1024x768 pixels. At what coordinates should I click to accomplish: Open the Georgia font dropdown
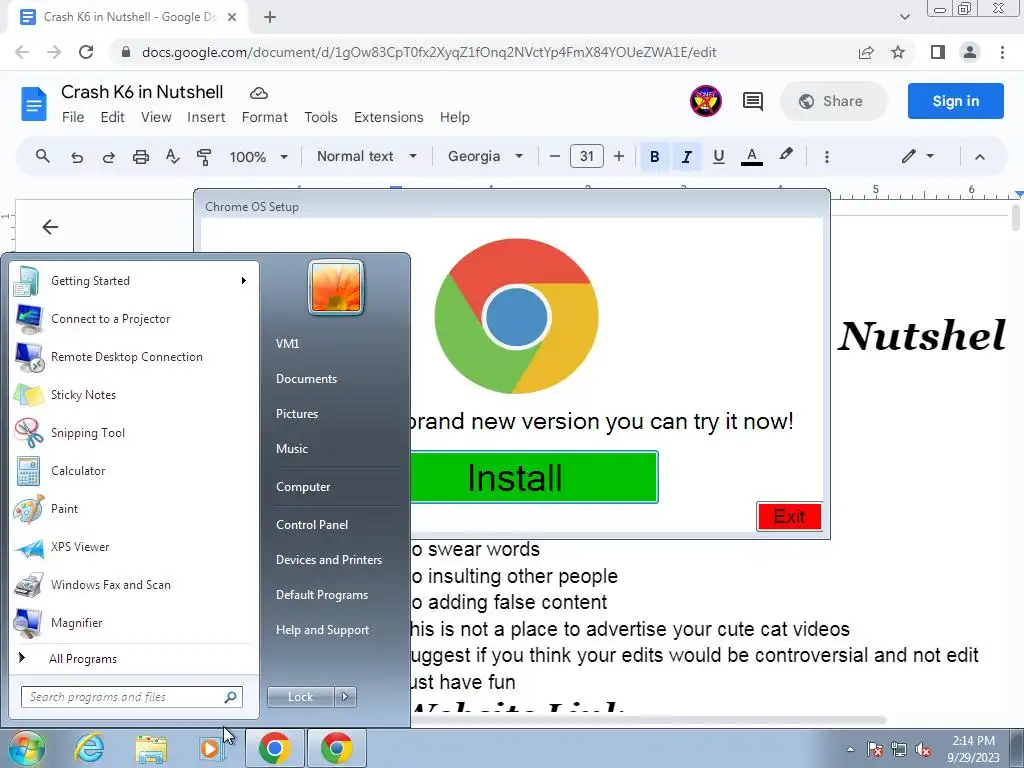coord(485,156)
